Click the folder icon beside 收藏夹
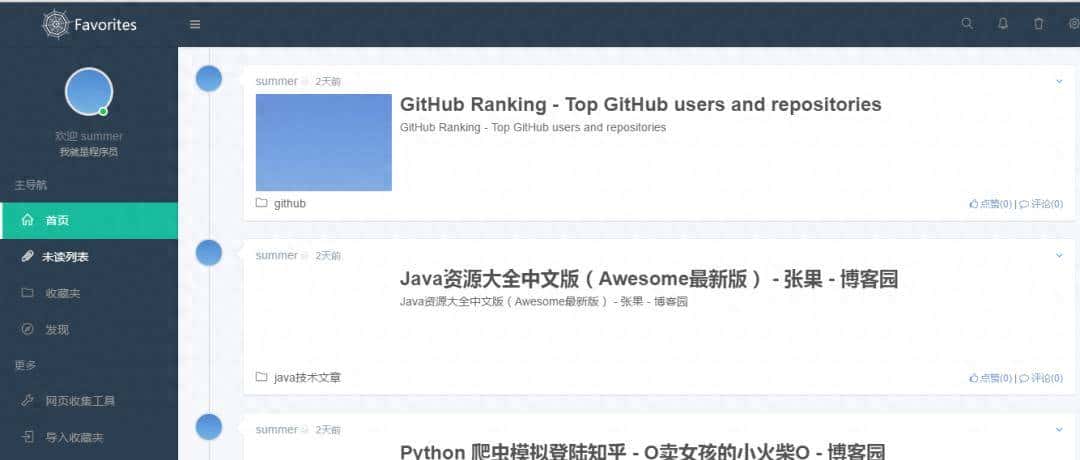1080x460 pixels. coord(28,293)
